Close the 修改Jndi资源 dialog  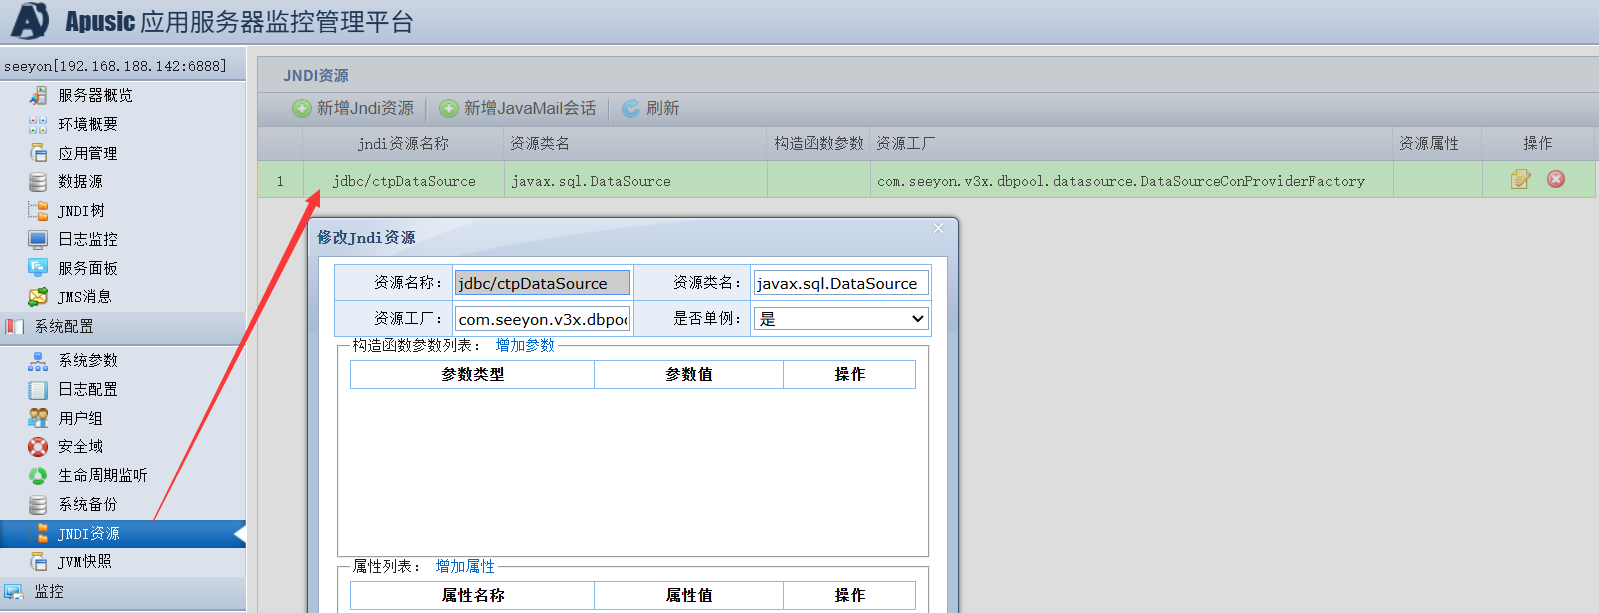938,229
